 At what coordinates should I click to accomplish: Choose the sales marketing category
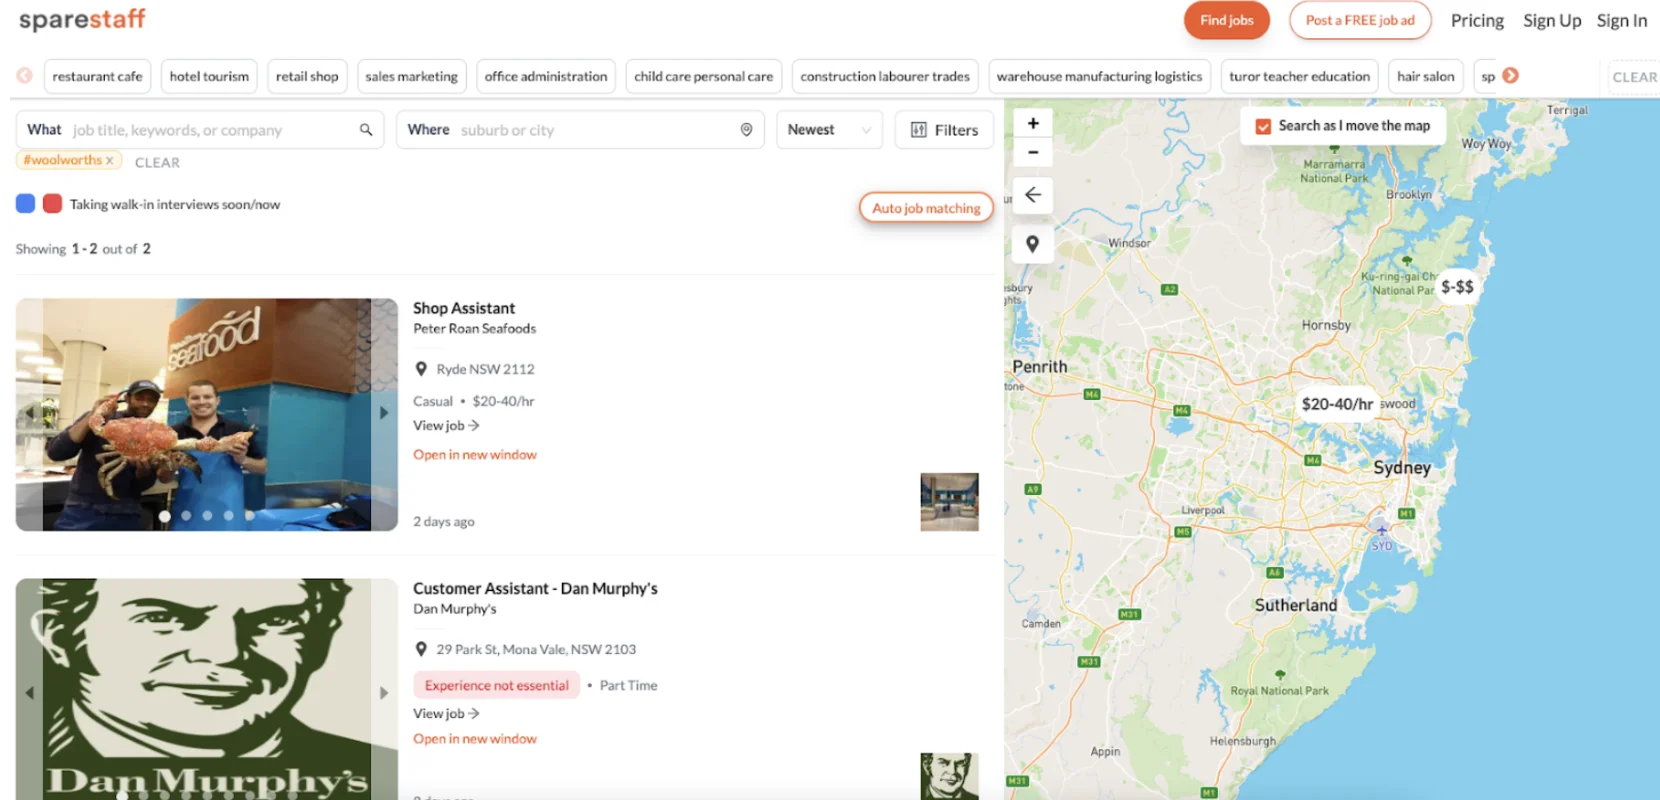(411, 76)
